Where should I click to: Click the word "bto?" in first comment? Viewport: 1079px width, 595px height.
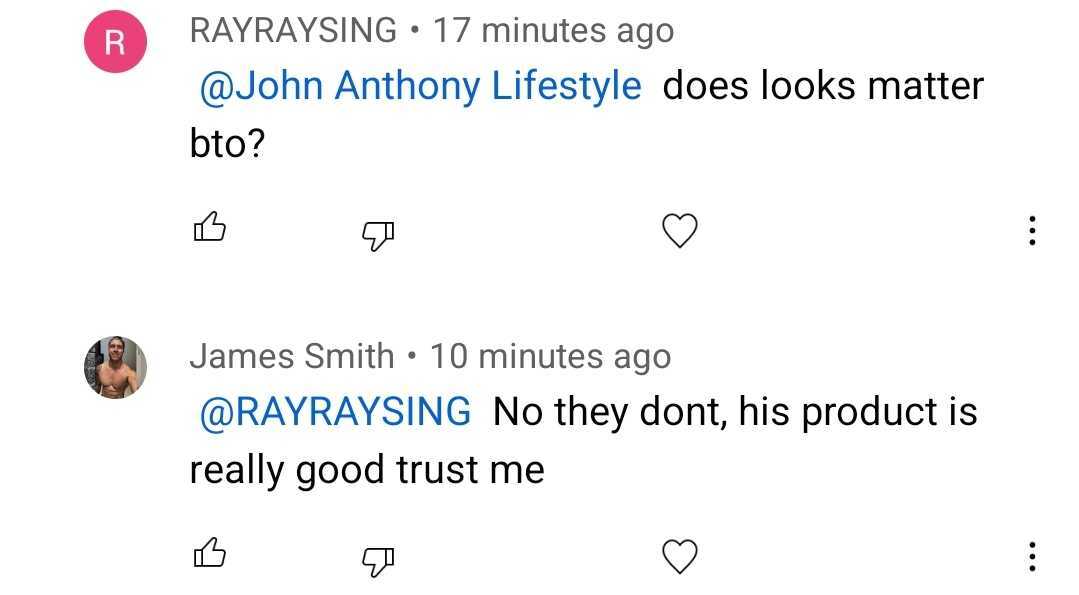pyautogui.click(x=227, y=144)
